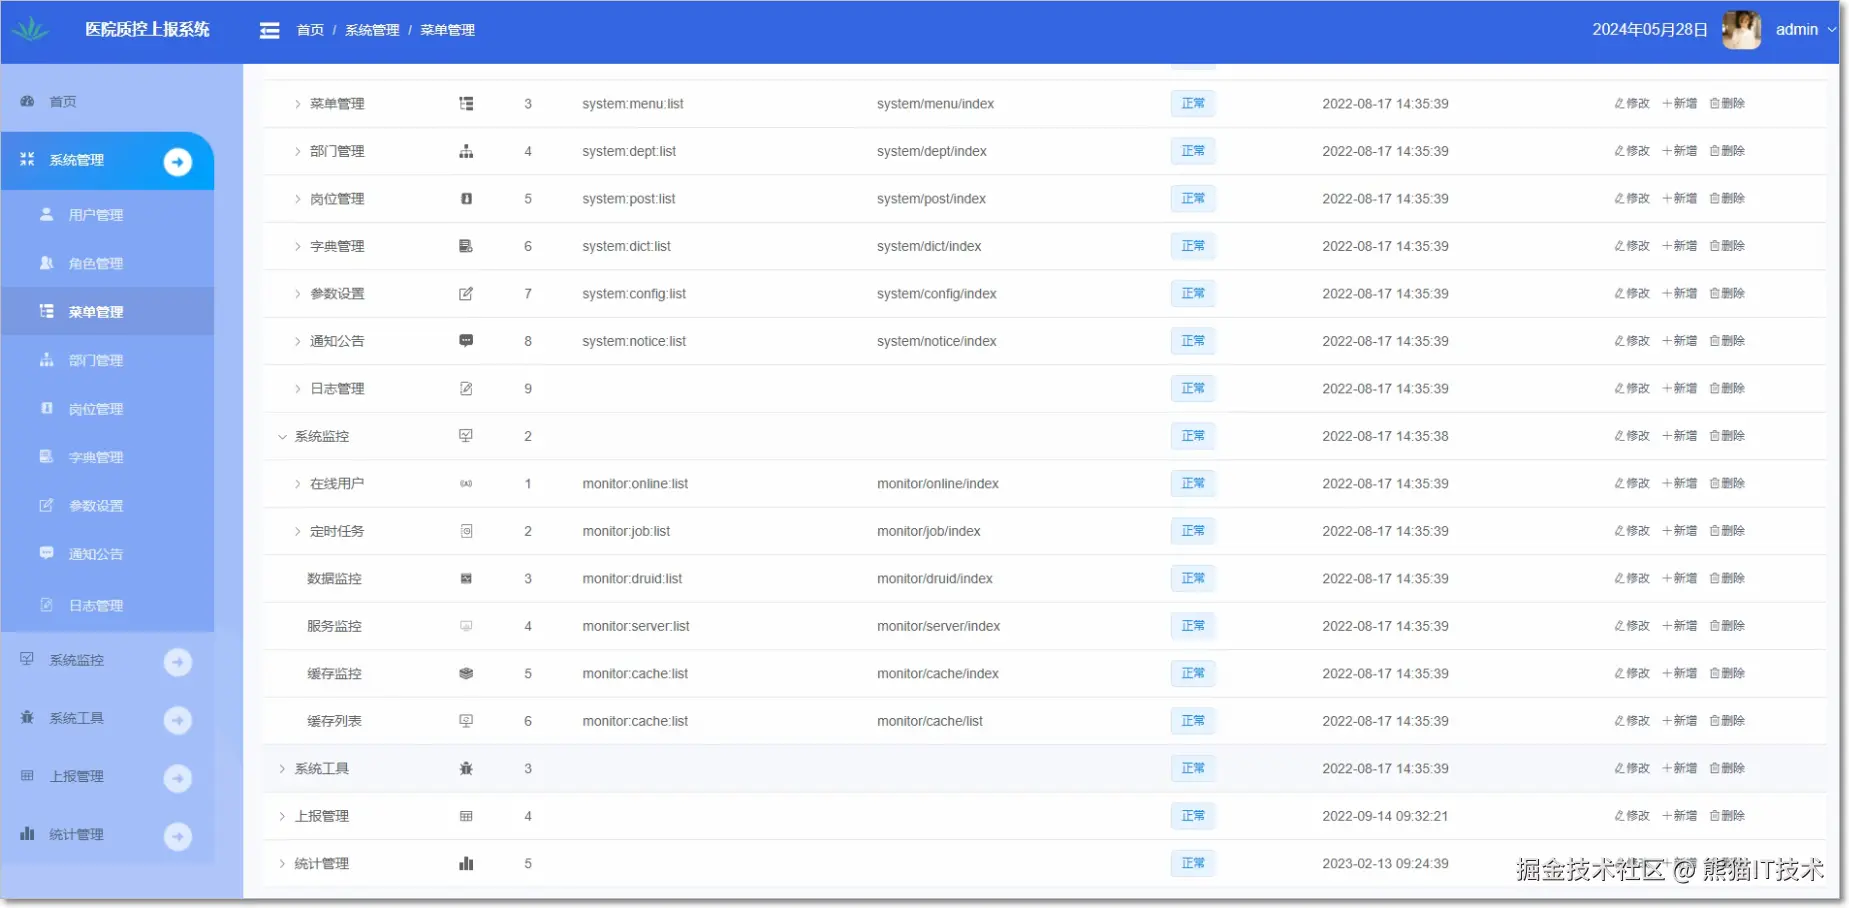Toggle the sidebar hamburger icon

(270, 30)
